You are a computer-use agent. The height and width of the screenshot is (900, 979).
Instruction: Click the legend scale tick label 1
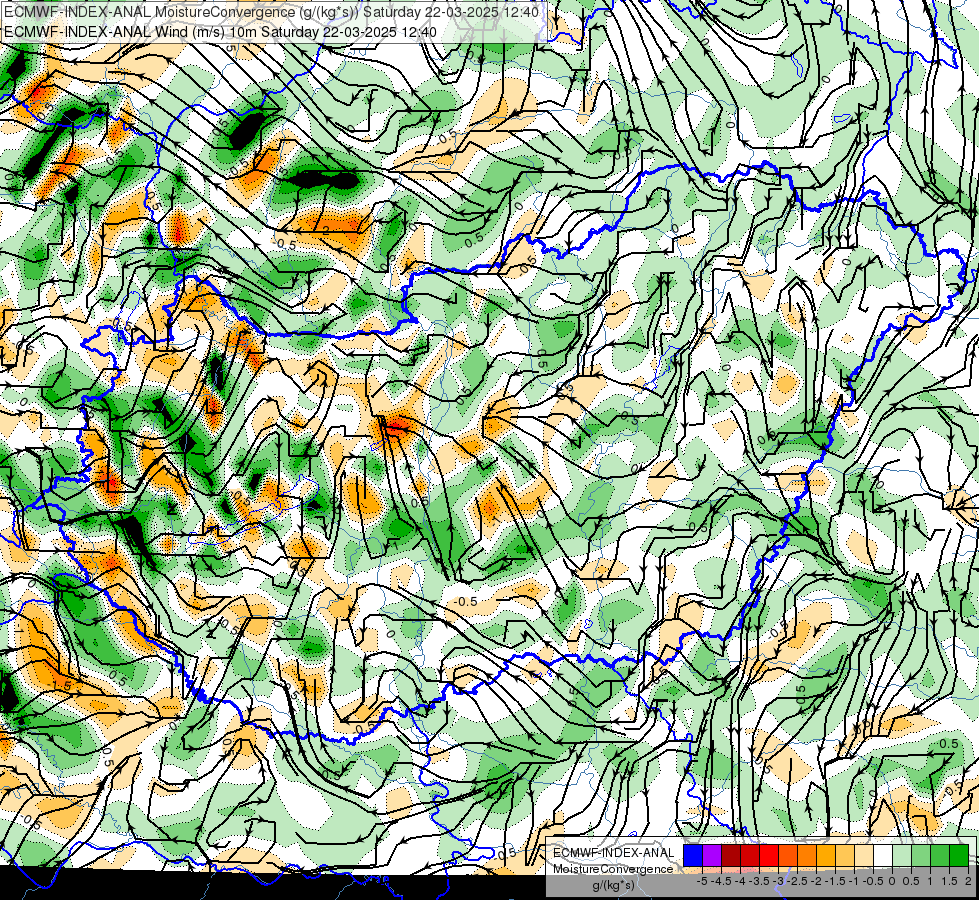pyautogui.click(x=930, y=881)
